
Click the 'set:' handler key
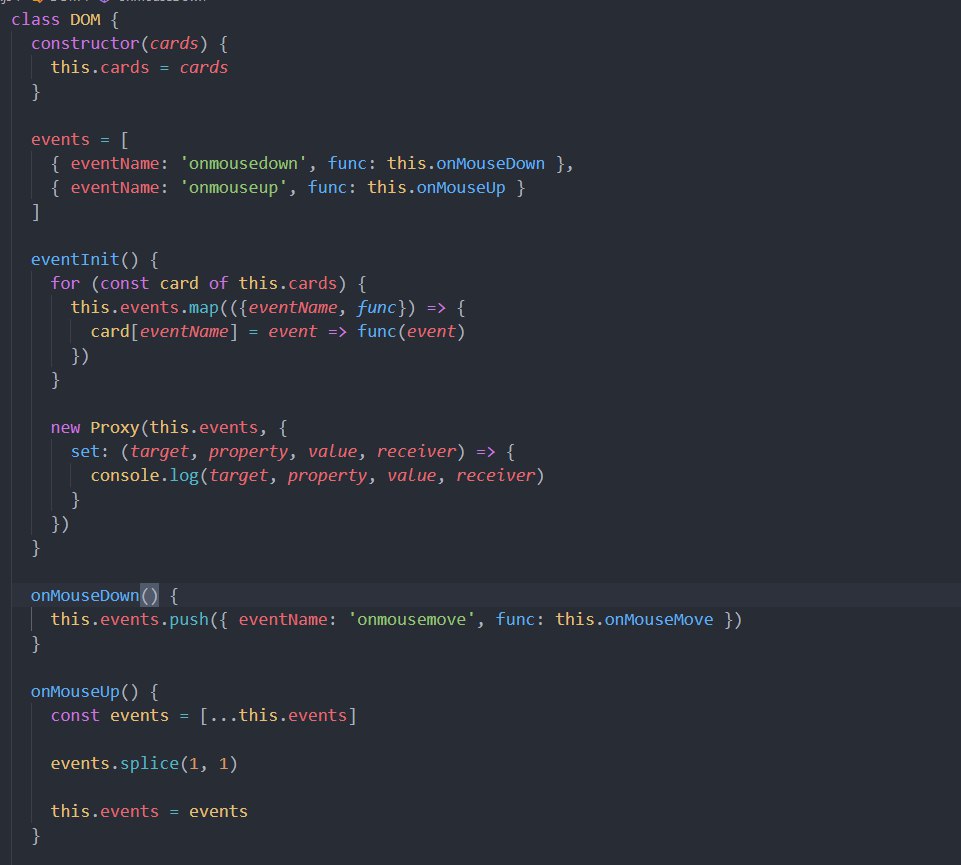point(89,451)
